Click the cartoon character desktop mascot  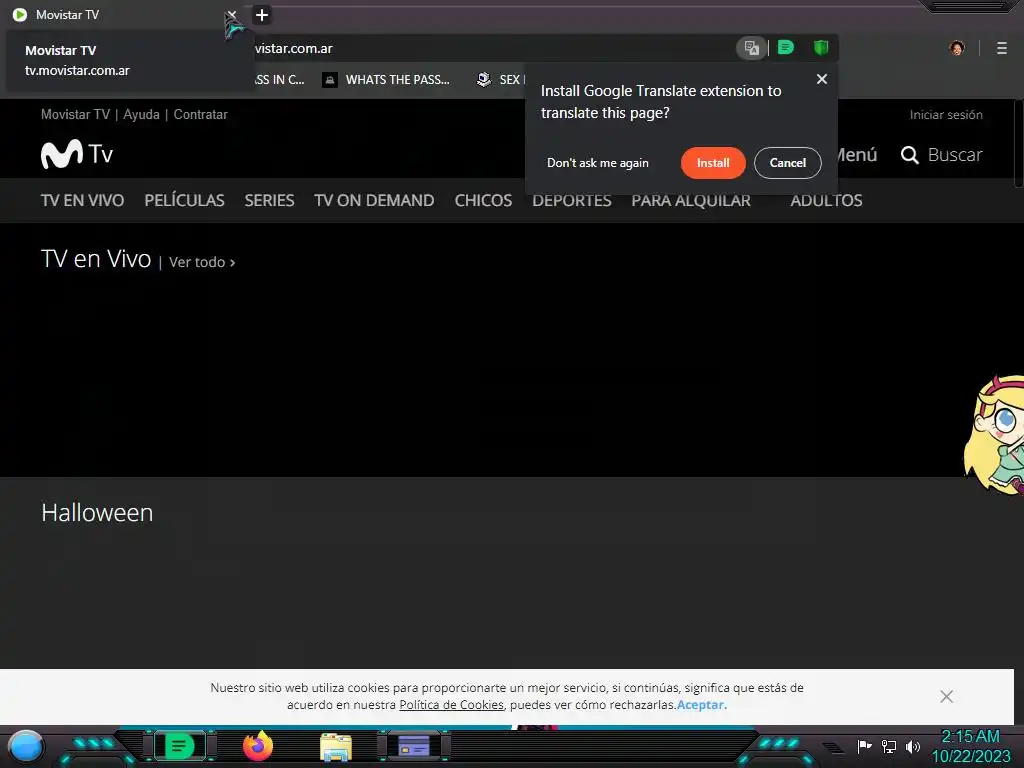[994, 434]
